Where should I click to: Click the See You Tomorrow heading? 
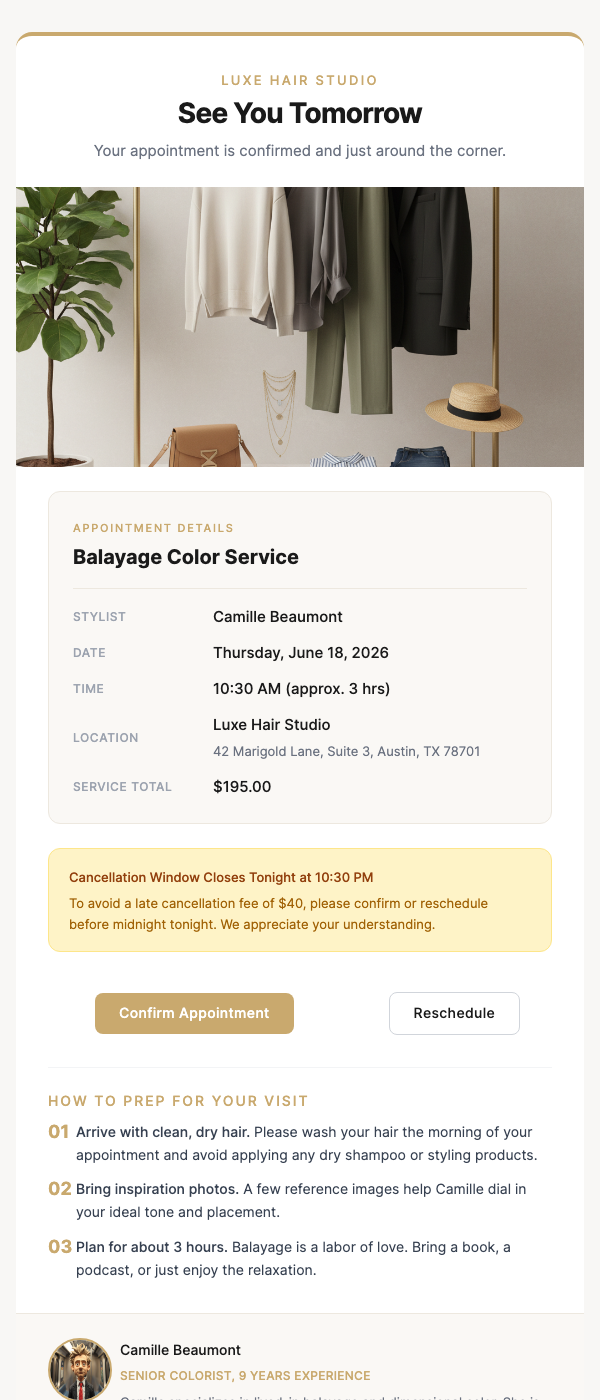tap(299, 113)
